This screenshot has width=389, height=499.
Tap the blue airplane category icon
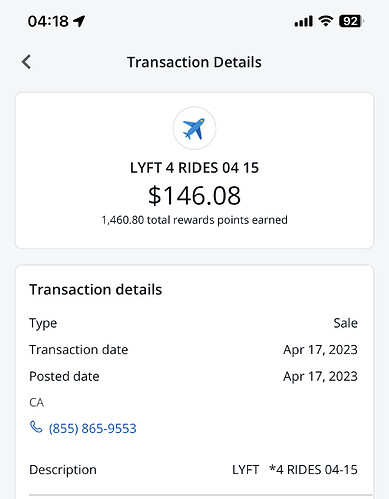194,128
